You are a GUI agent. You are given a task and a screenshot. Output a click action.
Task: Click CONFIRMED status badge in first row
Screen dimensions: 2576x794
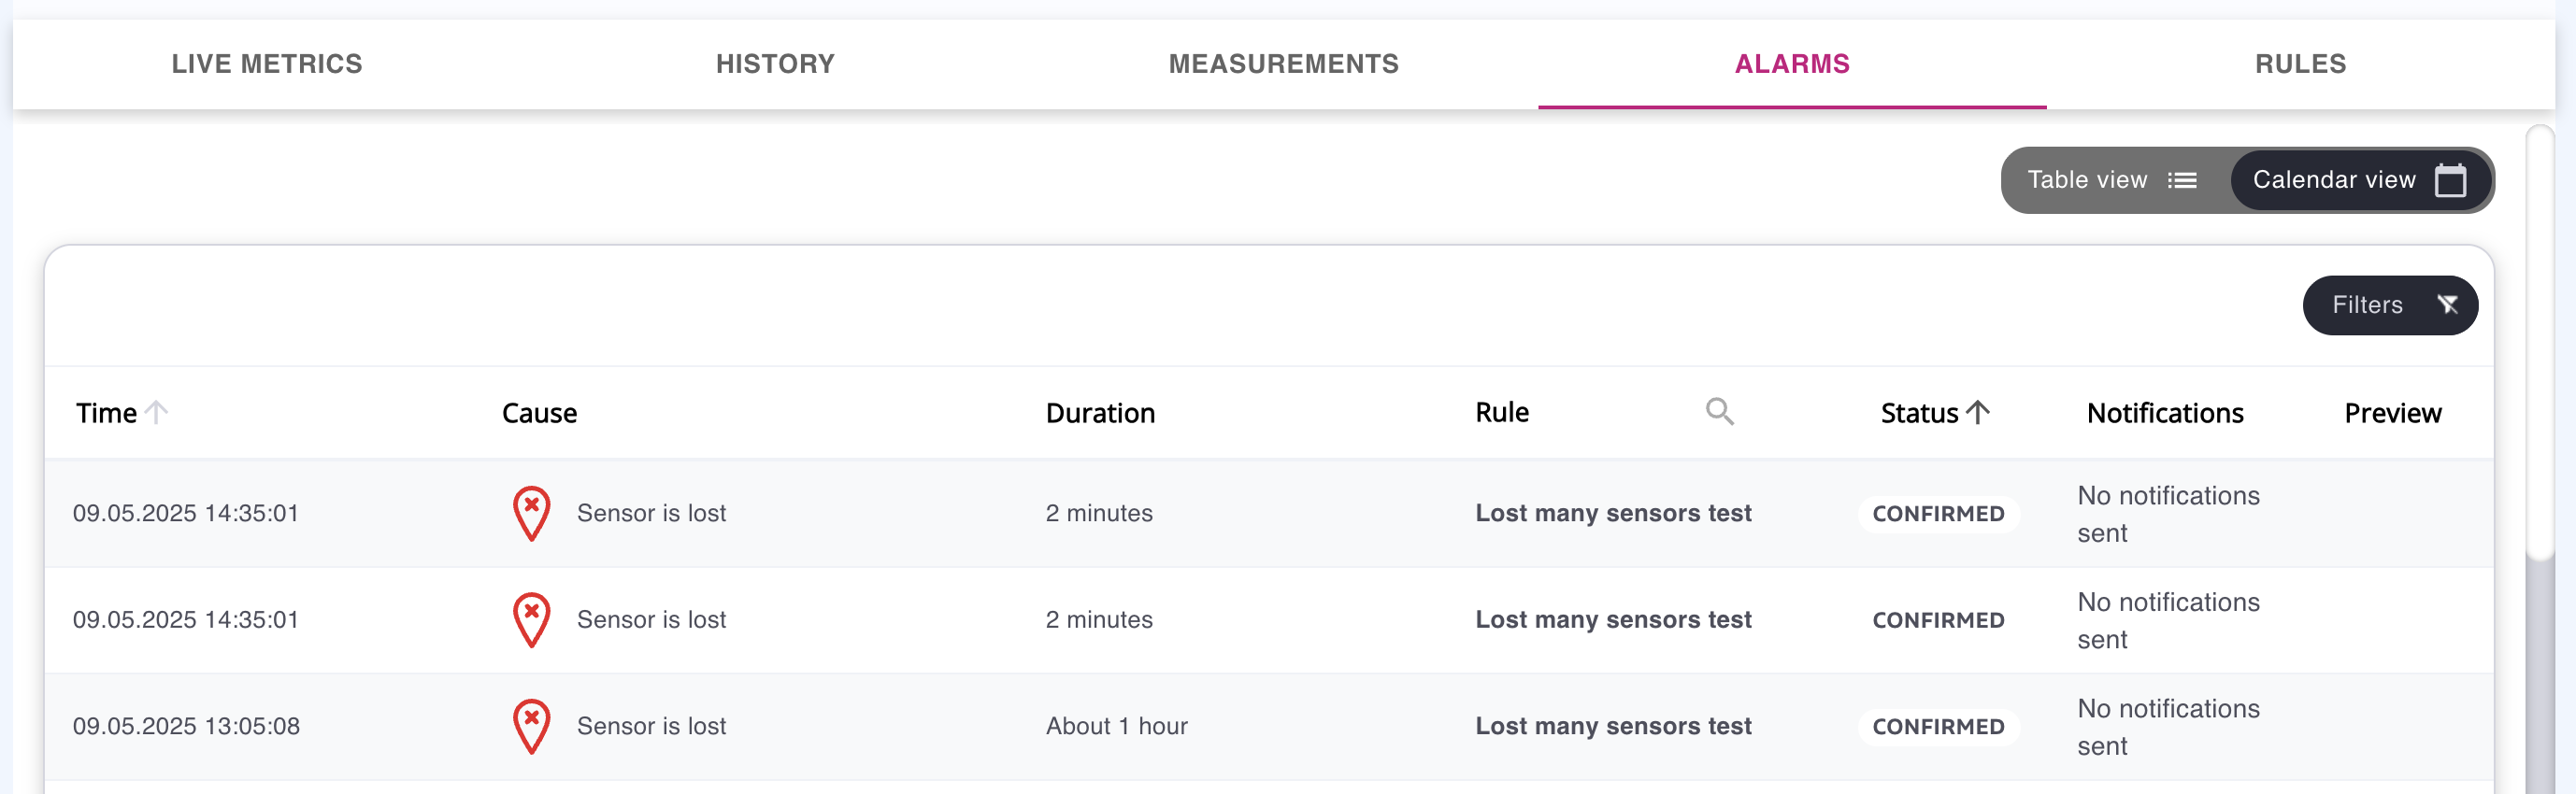[x=1938, y=514]
